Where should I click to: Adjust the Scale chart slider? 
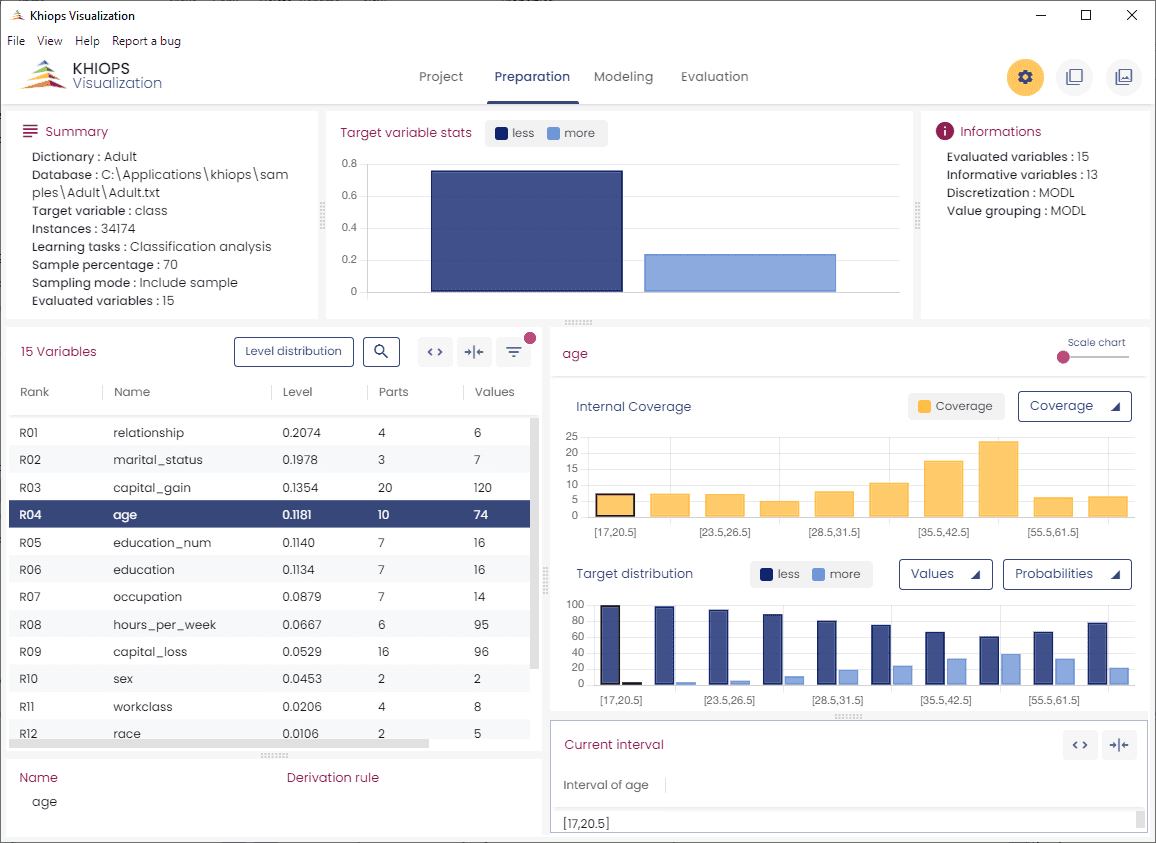coord(1063,357)
